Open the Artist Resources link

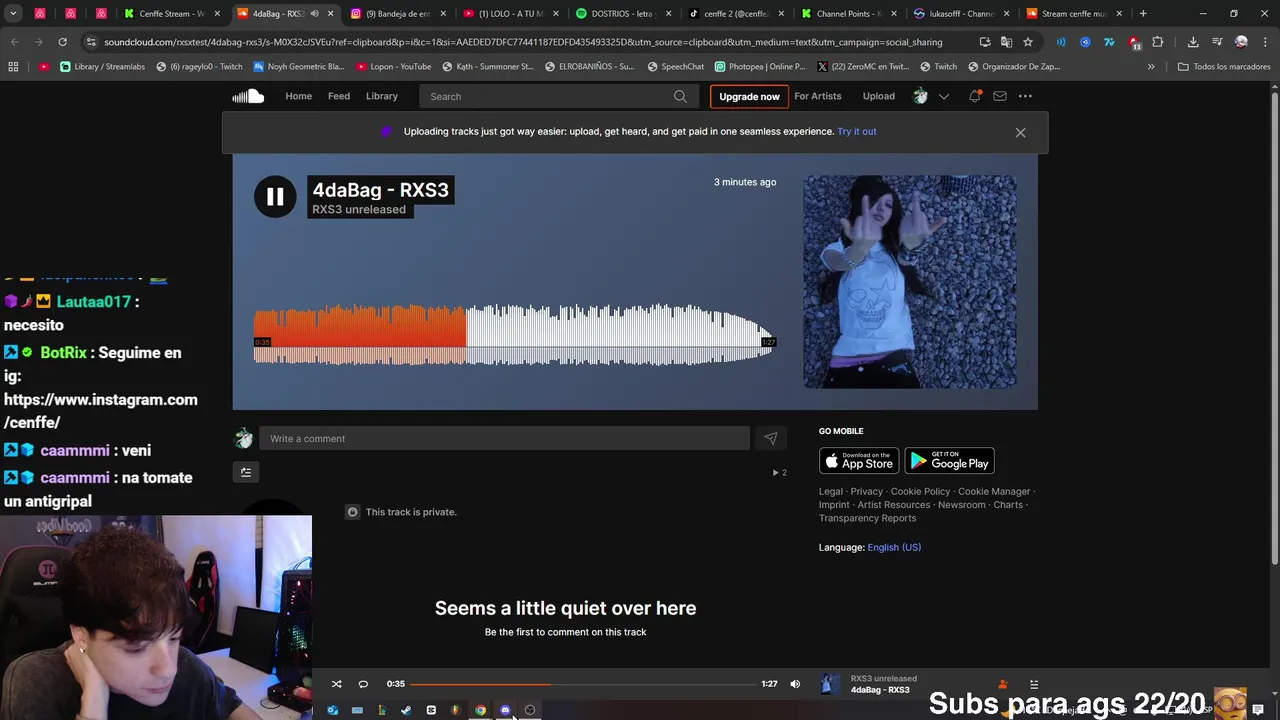click(x=894, y=504)
